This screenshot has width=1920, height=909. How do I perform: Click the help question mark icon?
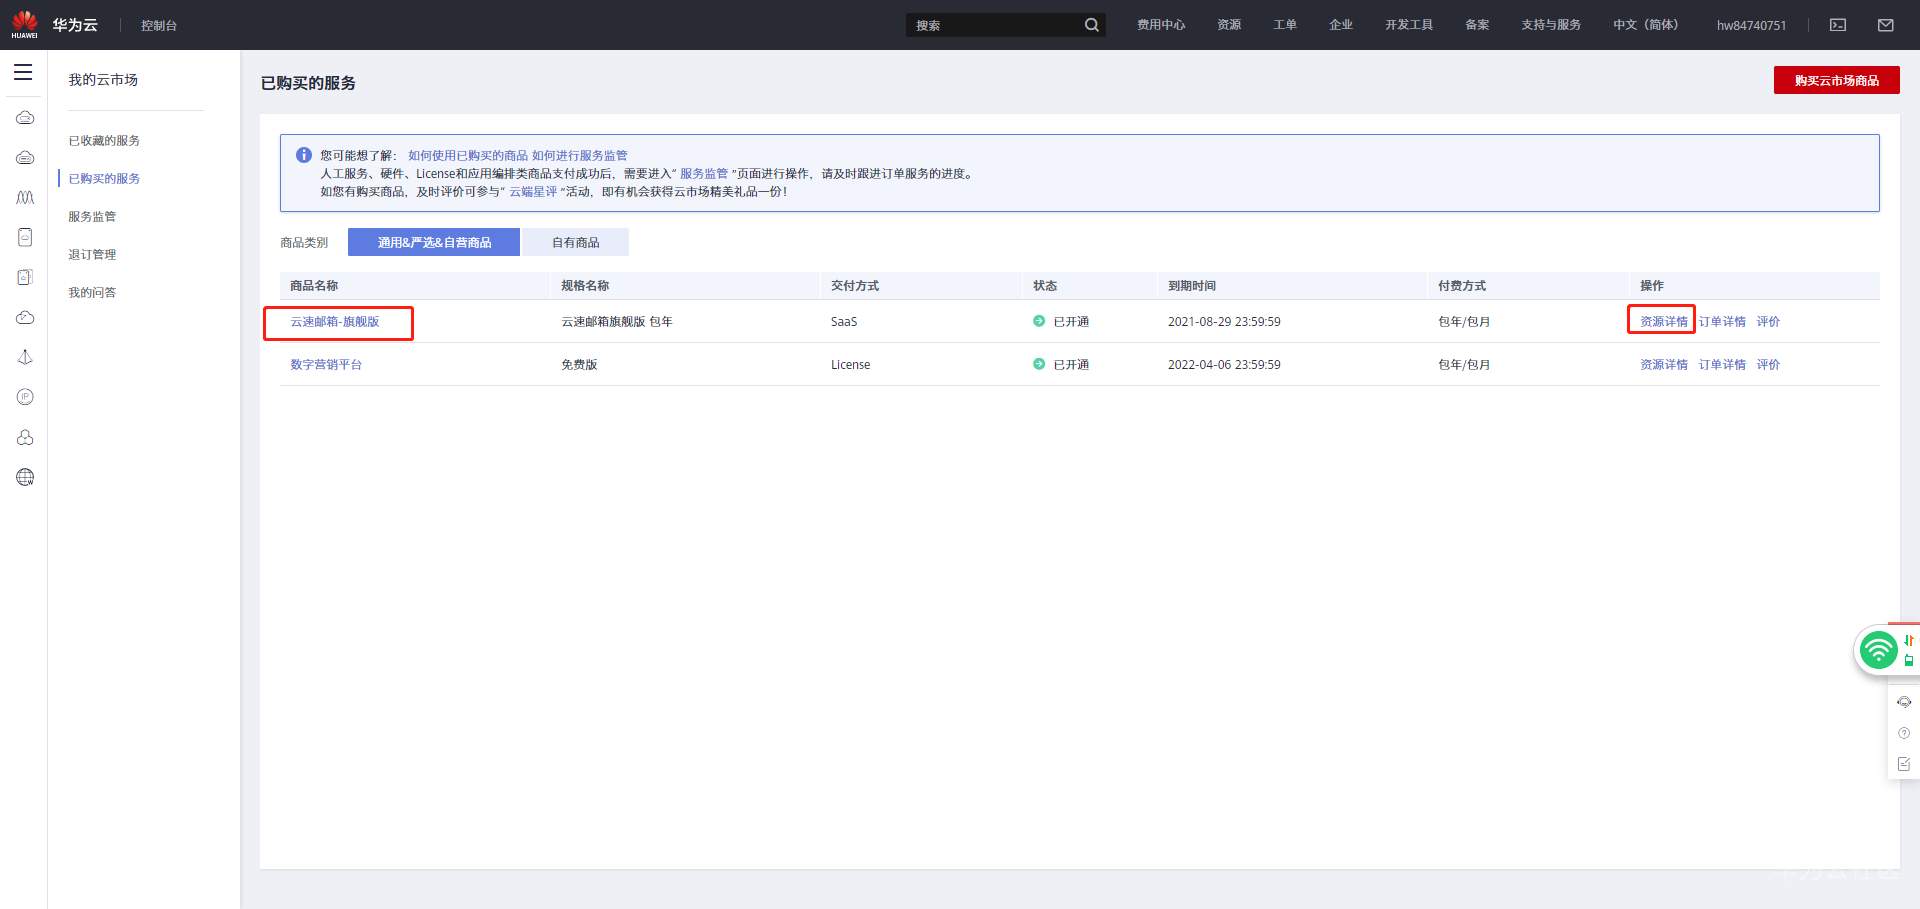(1904, 733)
